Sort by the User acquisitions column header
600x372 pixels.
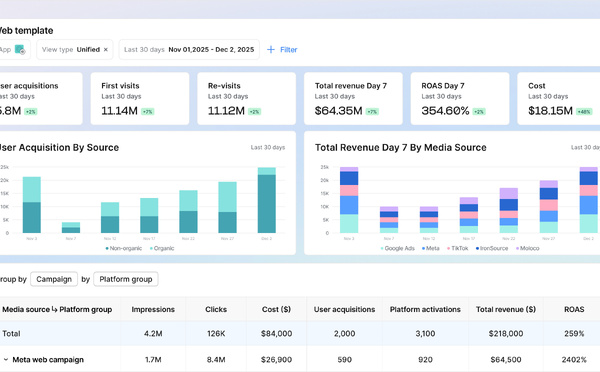click(344, 309)
